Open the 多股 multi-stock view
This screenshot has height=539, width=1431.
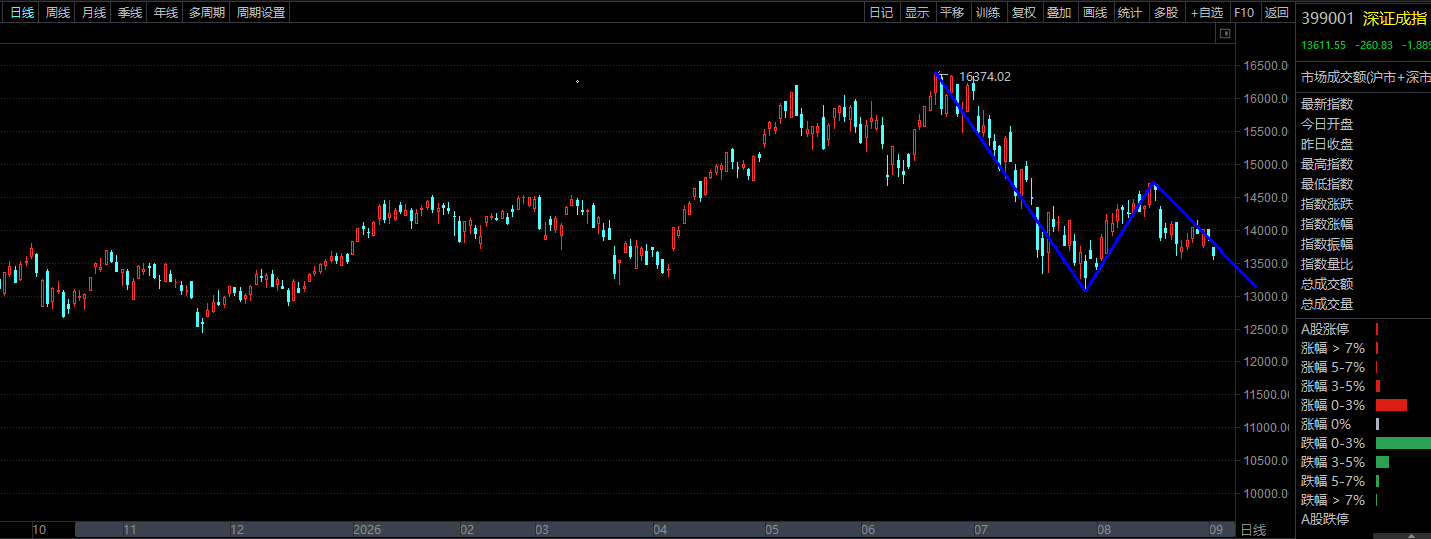[1166, 13]
